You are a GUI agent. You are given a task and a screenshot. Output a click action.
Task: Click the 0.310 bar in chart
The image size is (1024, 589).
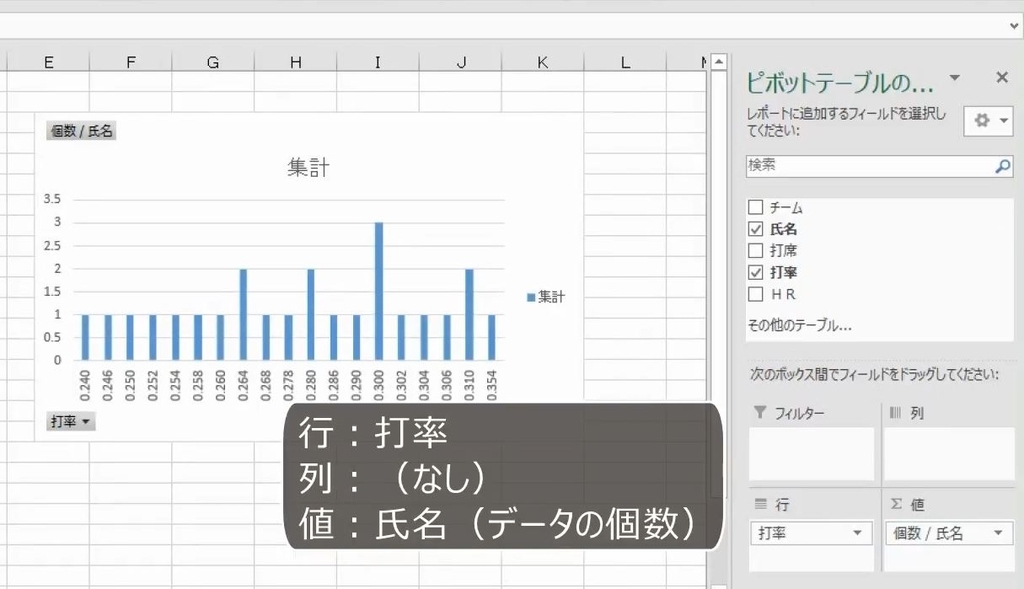point(469,314)
